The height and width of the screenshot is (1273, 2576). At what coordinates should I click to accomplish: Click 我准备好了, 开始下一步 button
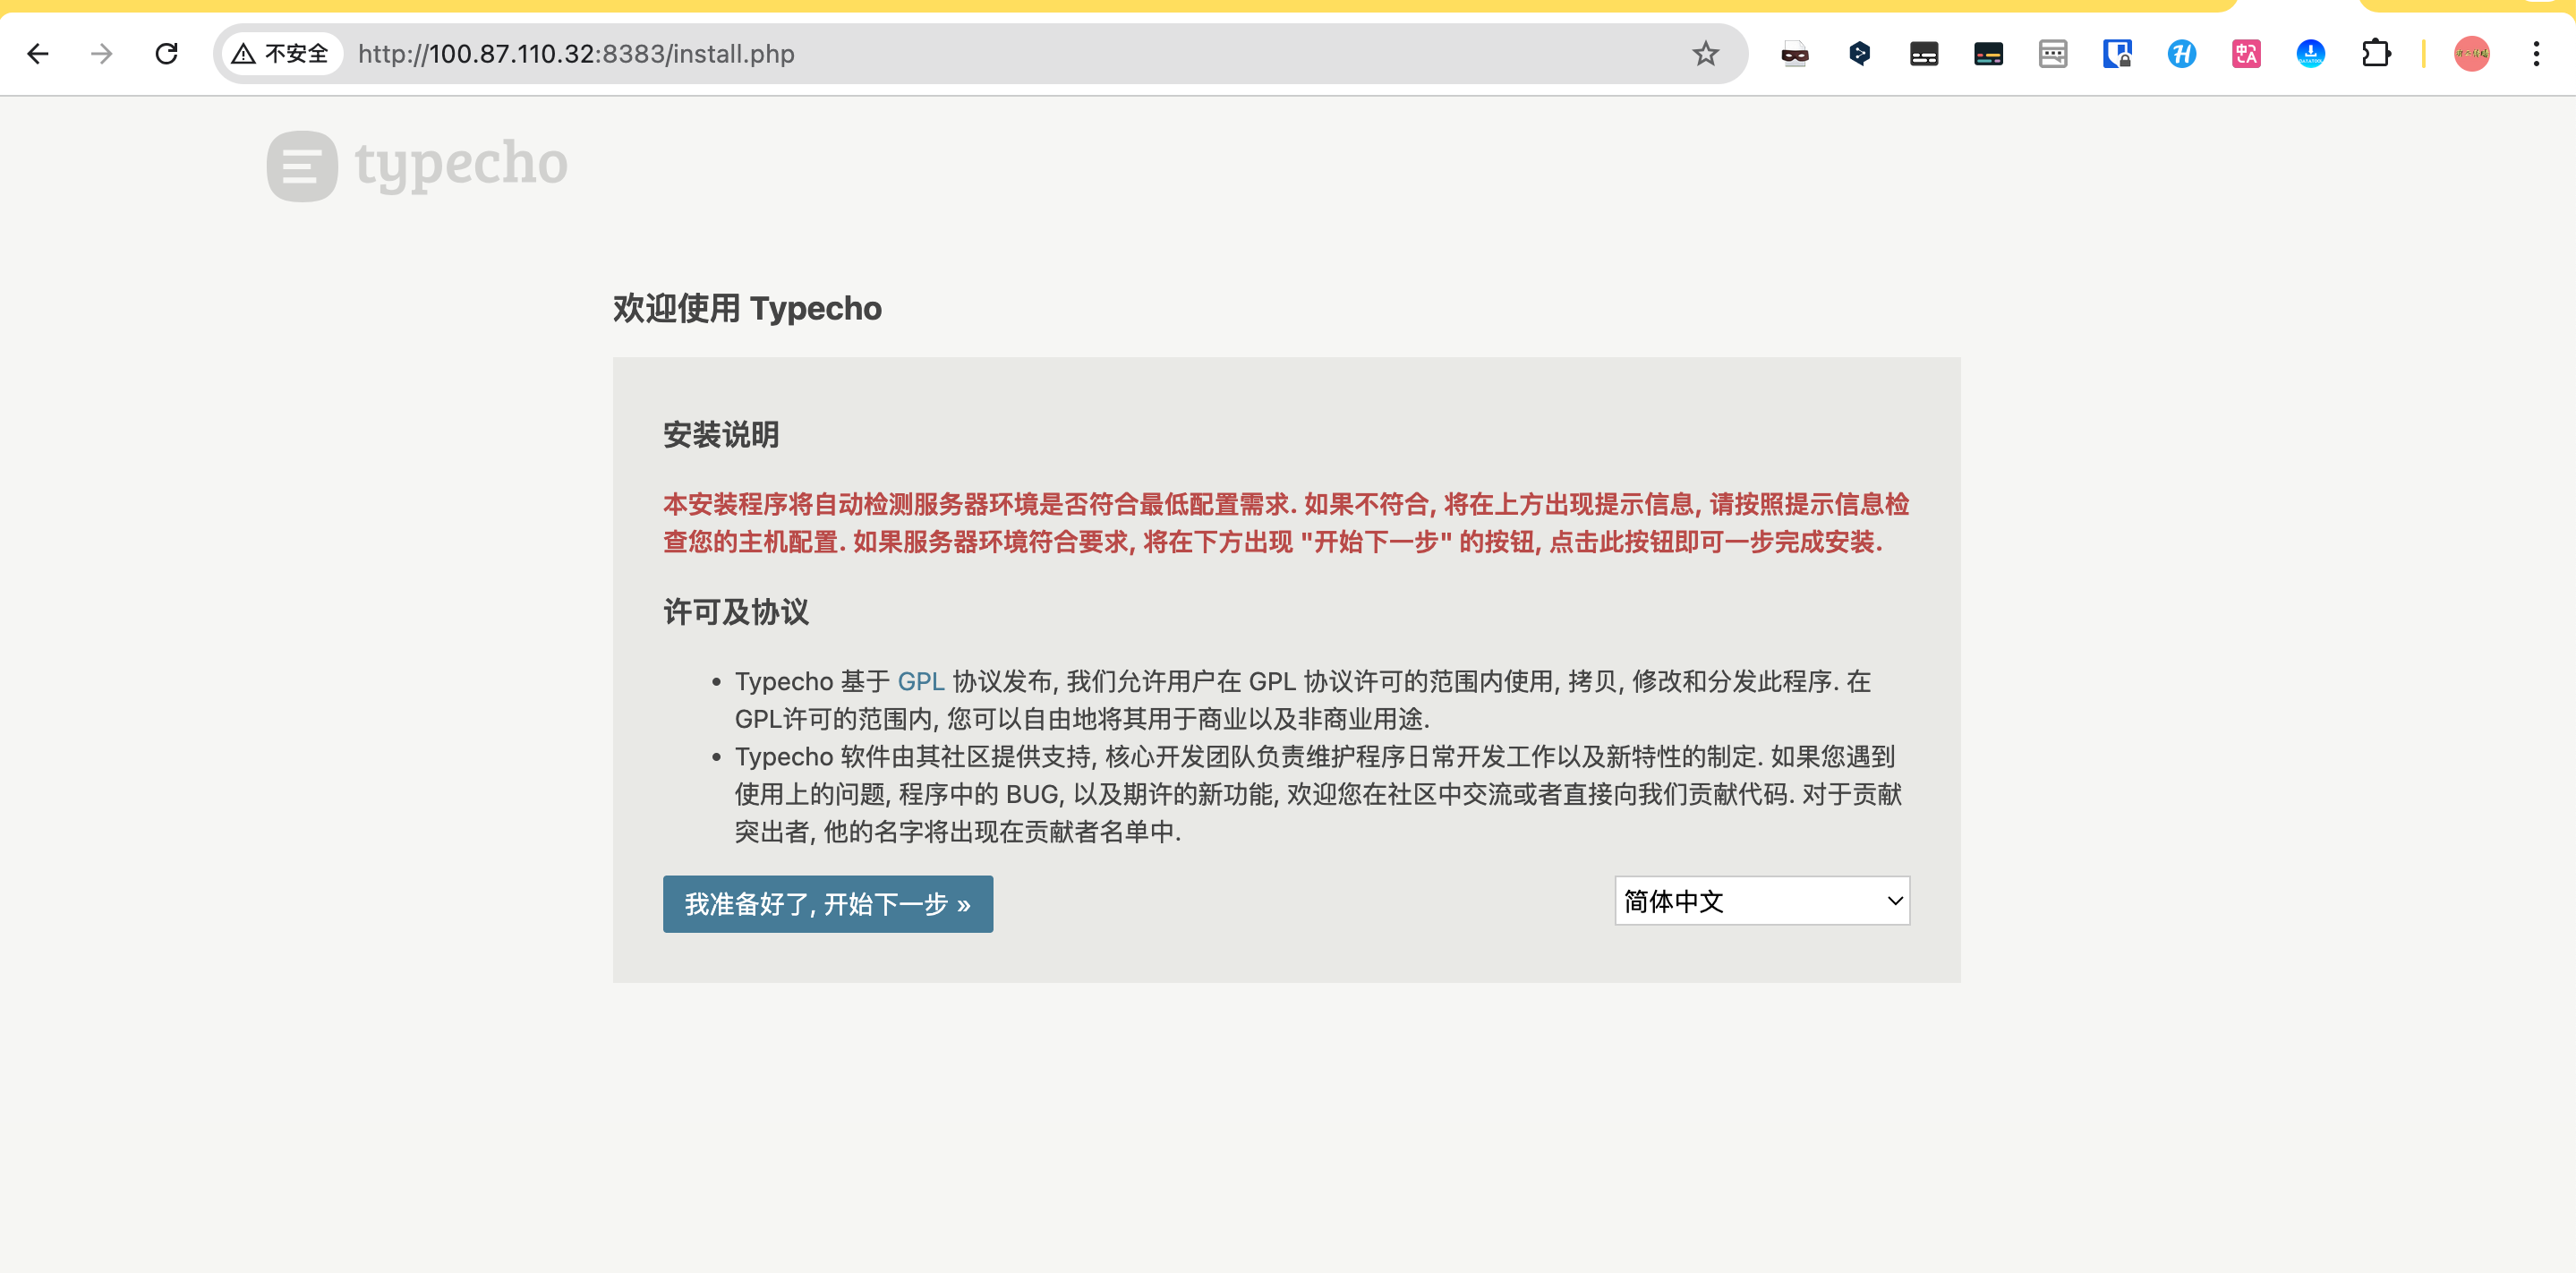(x=827, y=904)
